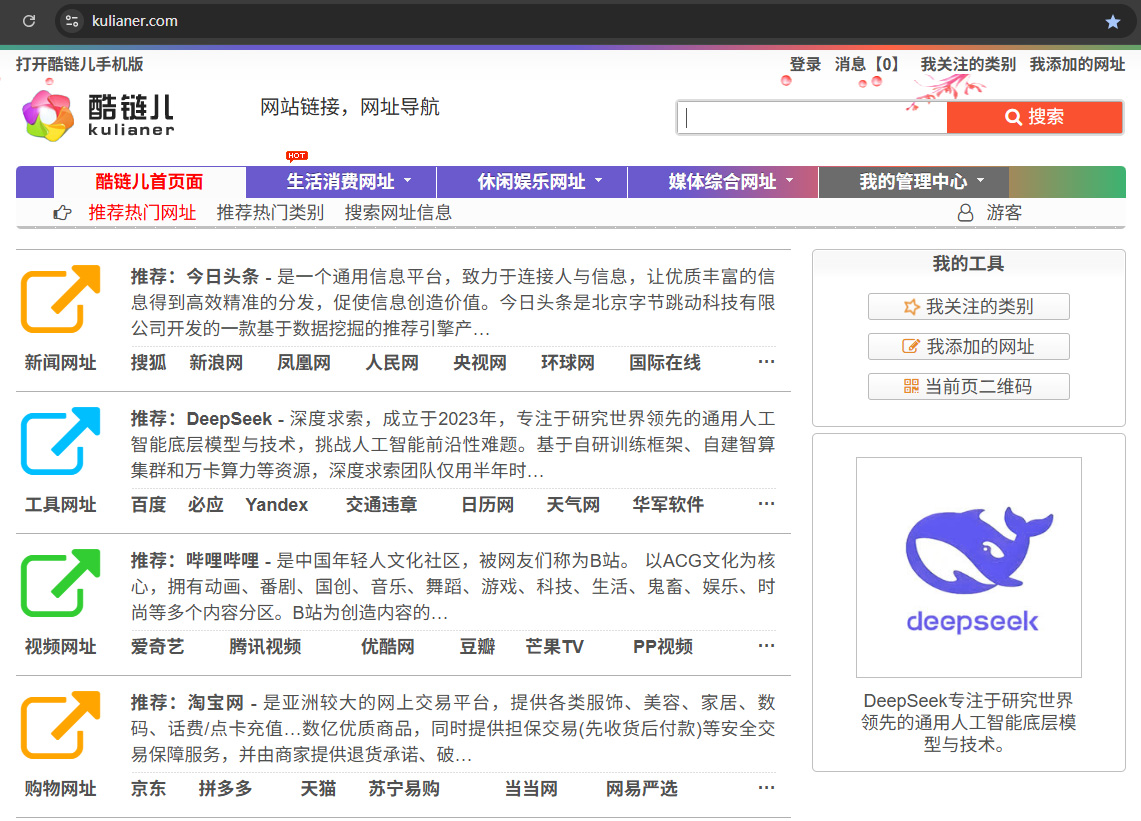Open the 网易严选 link
The width and height of the screenshot is (1141, 821).
tap(642, 788)
